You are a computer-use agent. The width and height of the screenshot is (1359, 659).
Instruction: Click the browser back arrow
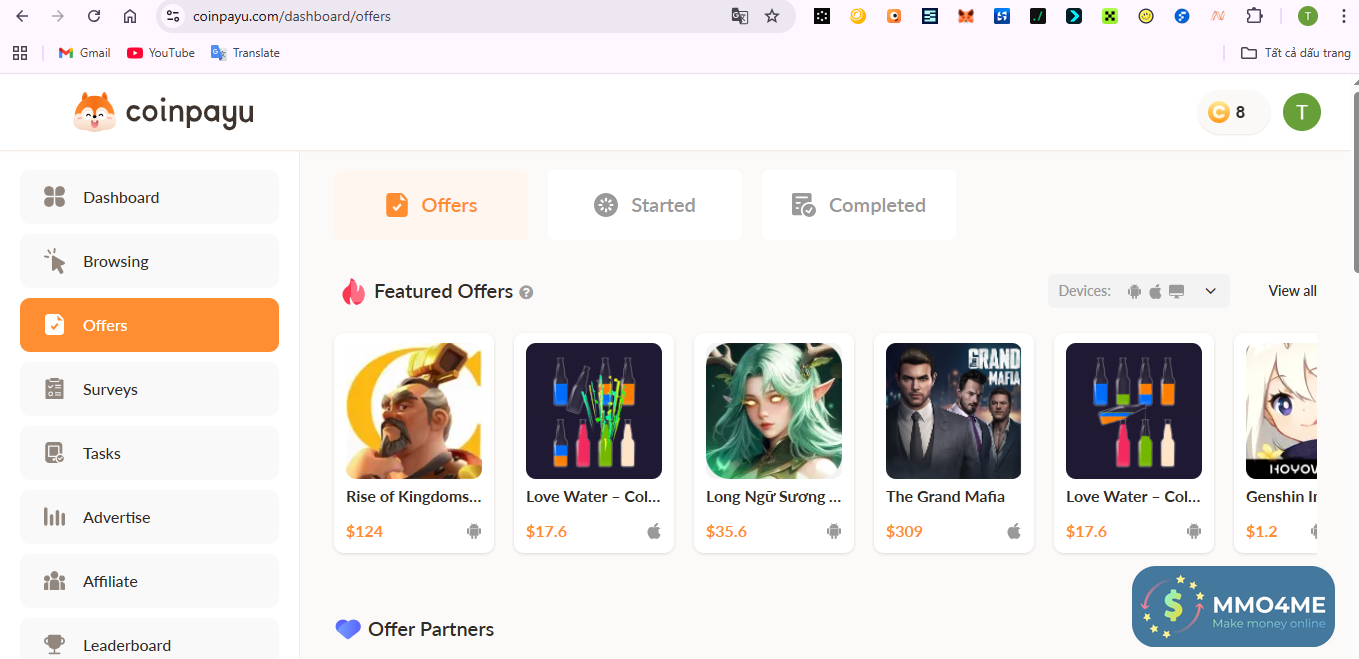point(22,16)
